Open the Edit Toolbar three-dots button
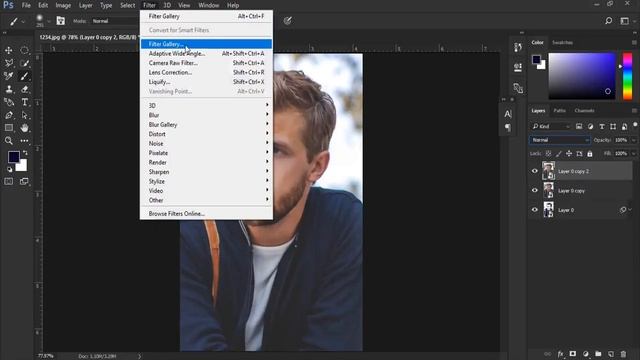 pos(24,141)
